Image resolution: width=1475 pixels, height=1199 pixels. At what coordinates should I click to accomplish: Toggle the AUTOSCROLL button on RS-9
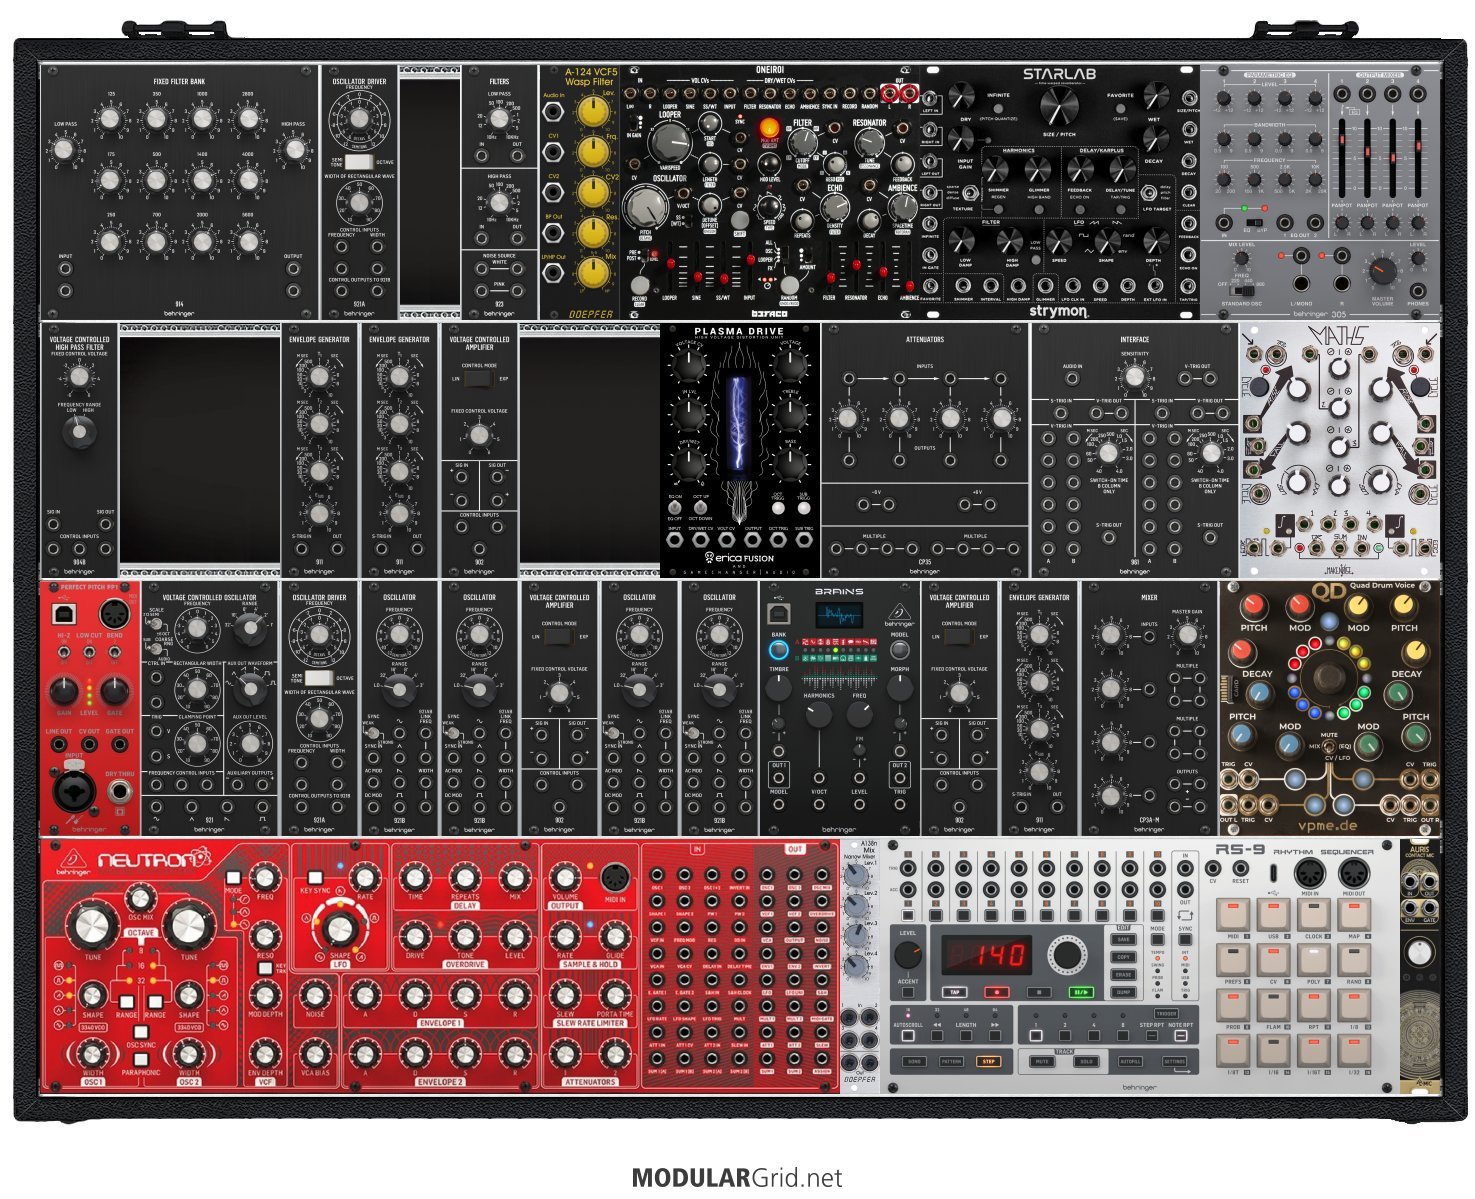coord(908,1035)
